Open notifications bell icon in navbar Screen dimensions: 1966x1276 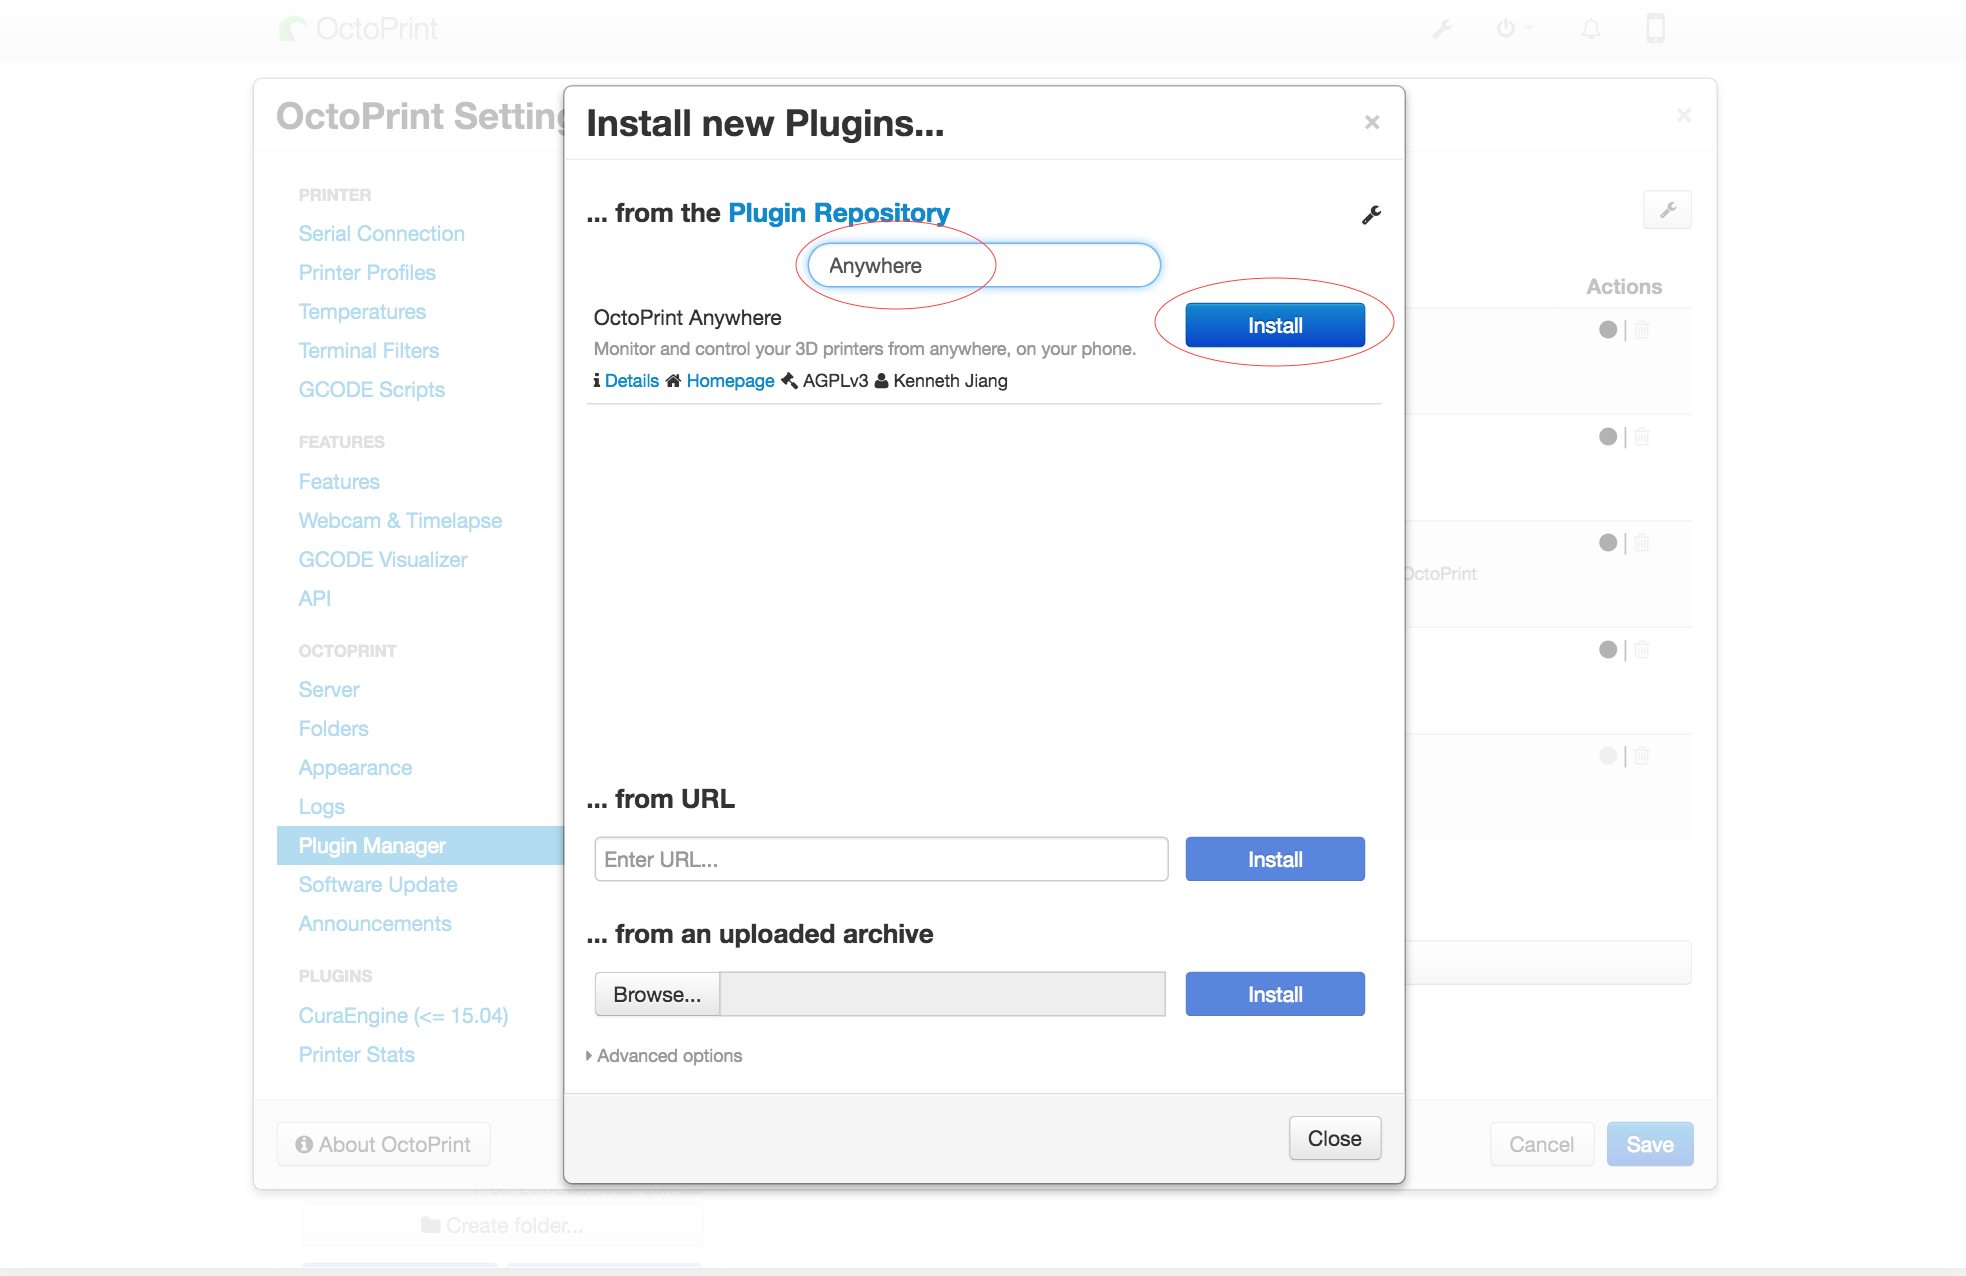coord(1591,28)
